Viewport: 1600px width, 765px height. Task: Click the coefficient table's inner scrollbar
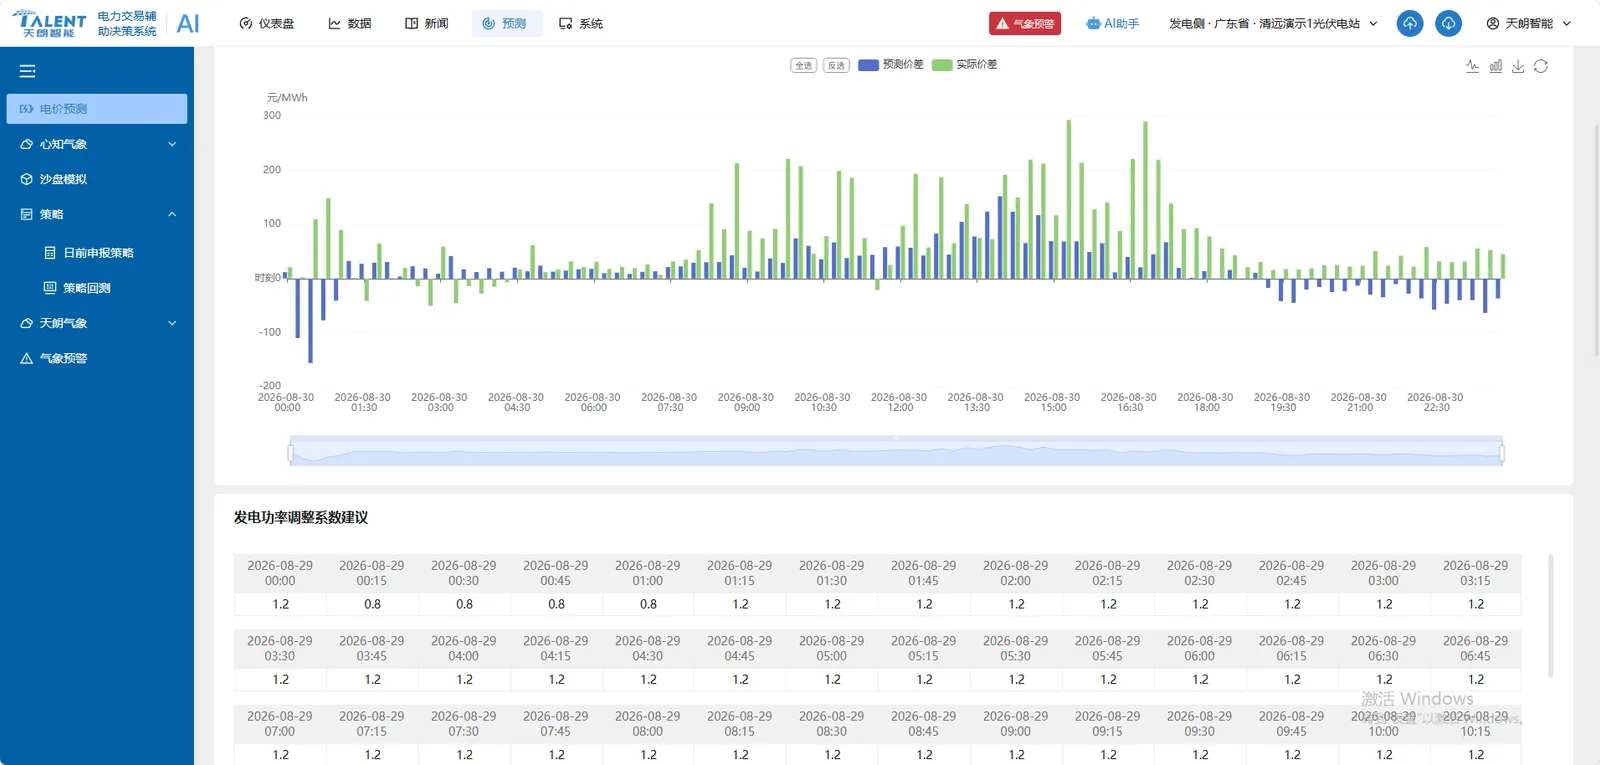[1551, 615]
